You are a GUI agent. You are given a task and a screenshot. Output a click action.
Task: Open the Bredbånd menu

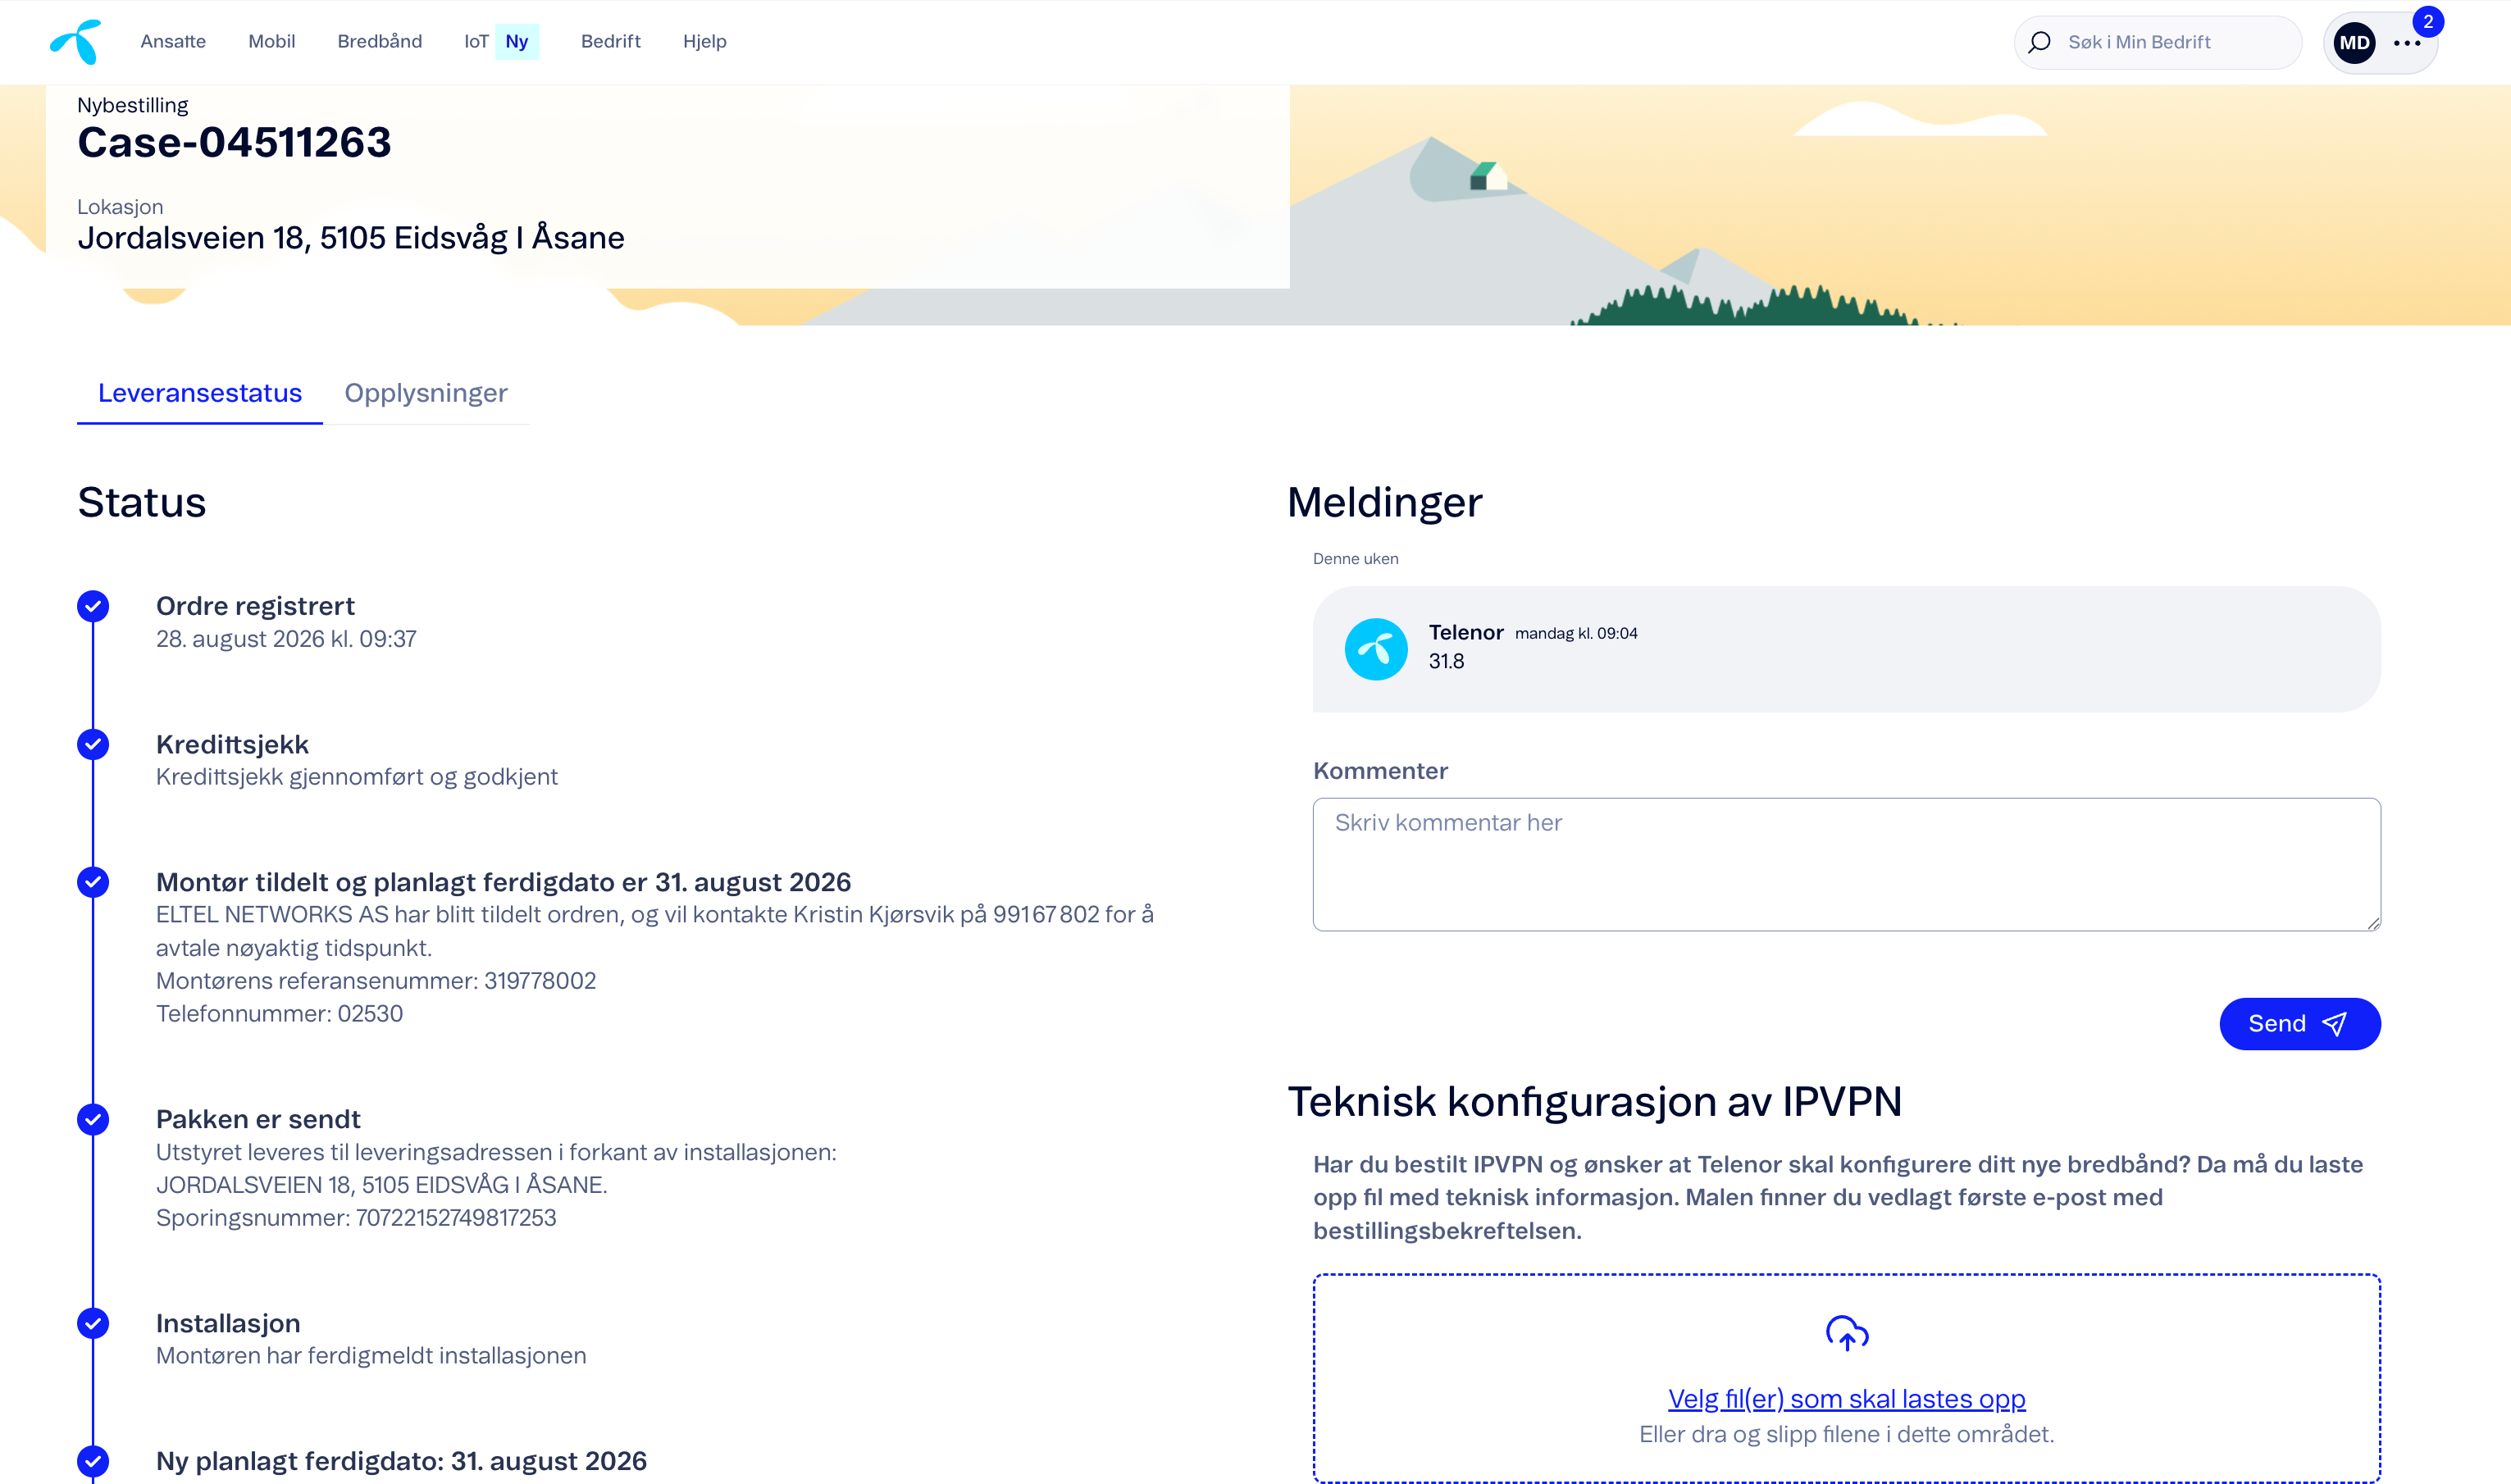(x=380, y=41)
